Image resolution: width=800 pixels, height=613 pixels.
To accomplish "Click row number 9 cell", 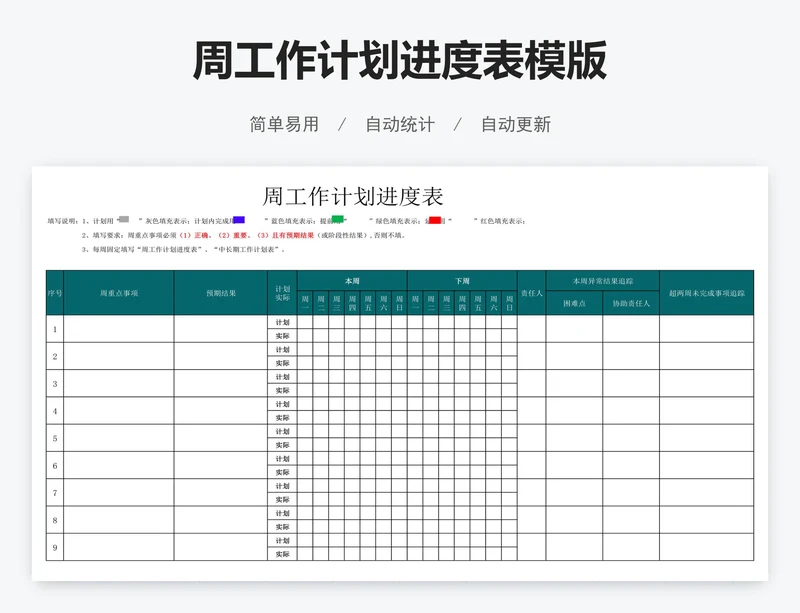I will (x=55, y=547).
